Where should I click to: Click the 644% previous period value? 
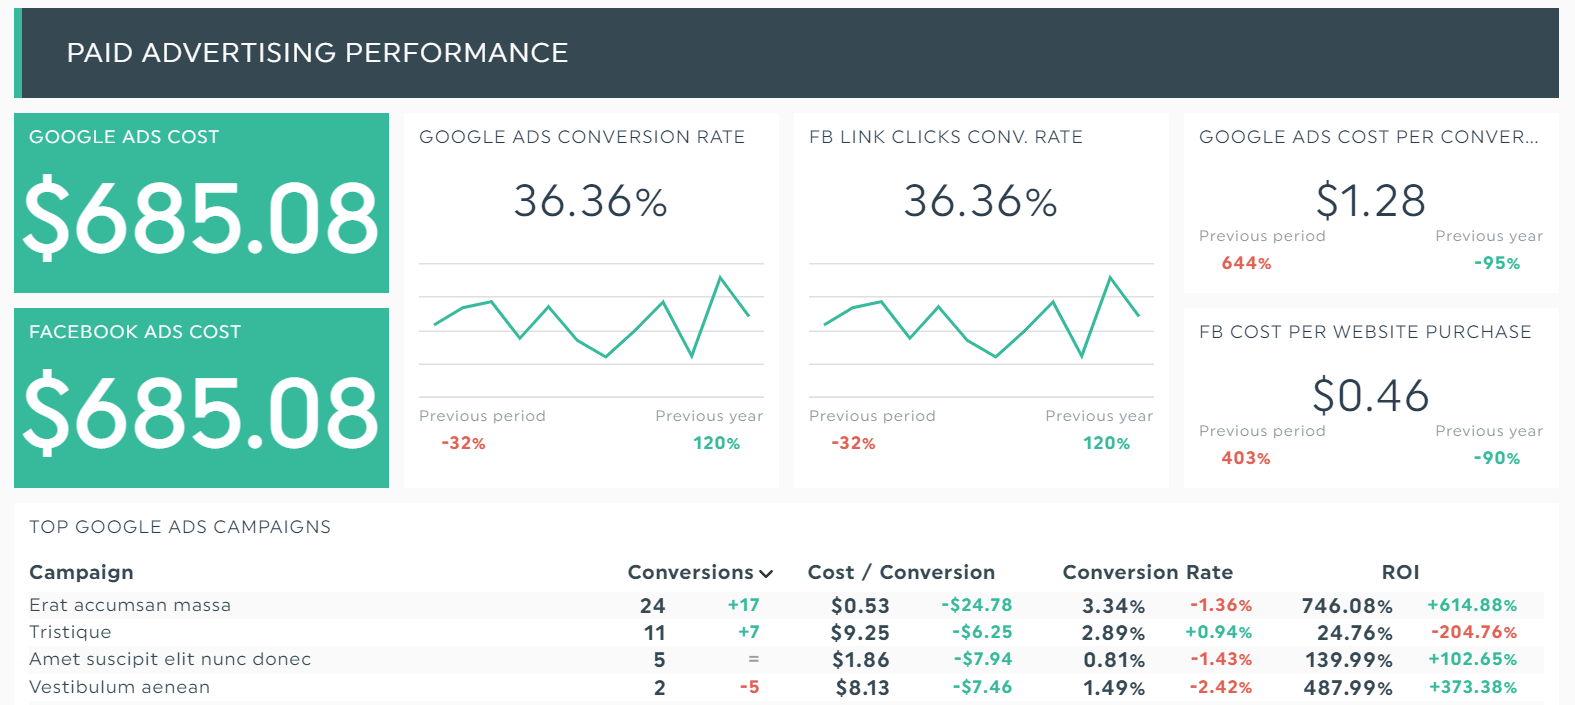(x=1246, y=263)
